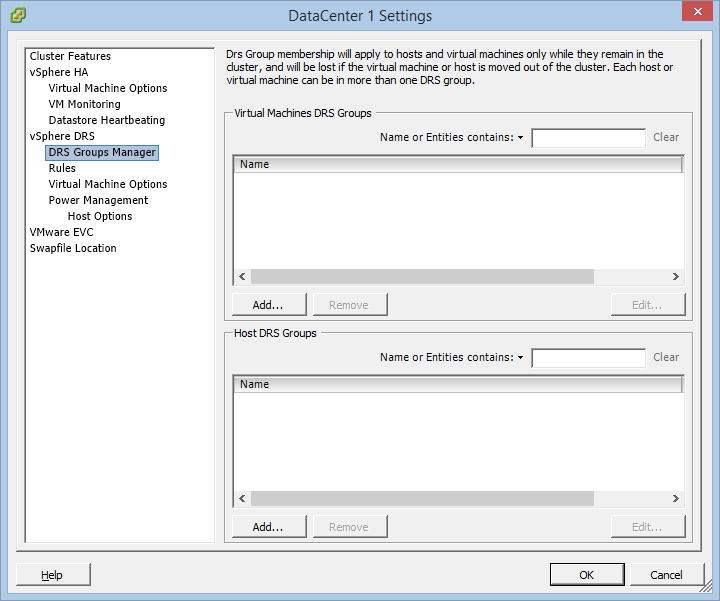This screenshot has height=601, width=720.
Task: Select Virtual Machine Options under vSphere DRS
Action: [x=108, y=184]
